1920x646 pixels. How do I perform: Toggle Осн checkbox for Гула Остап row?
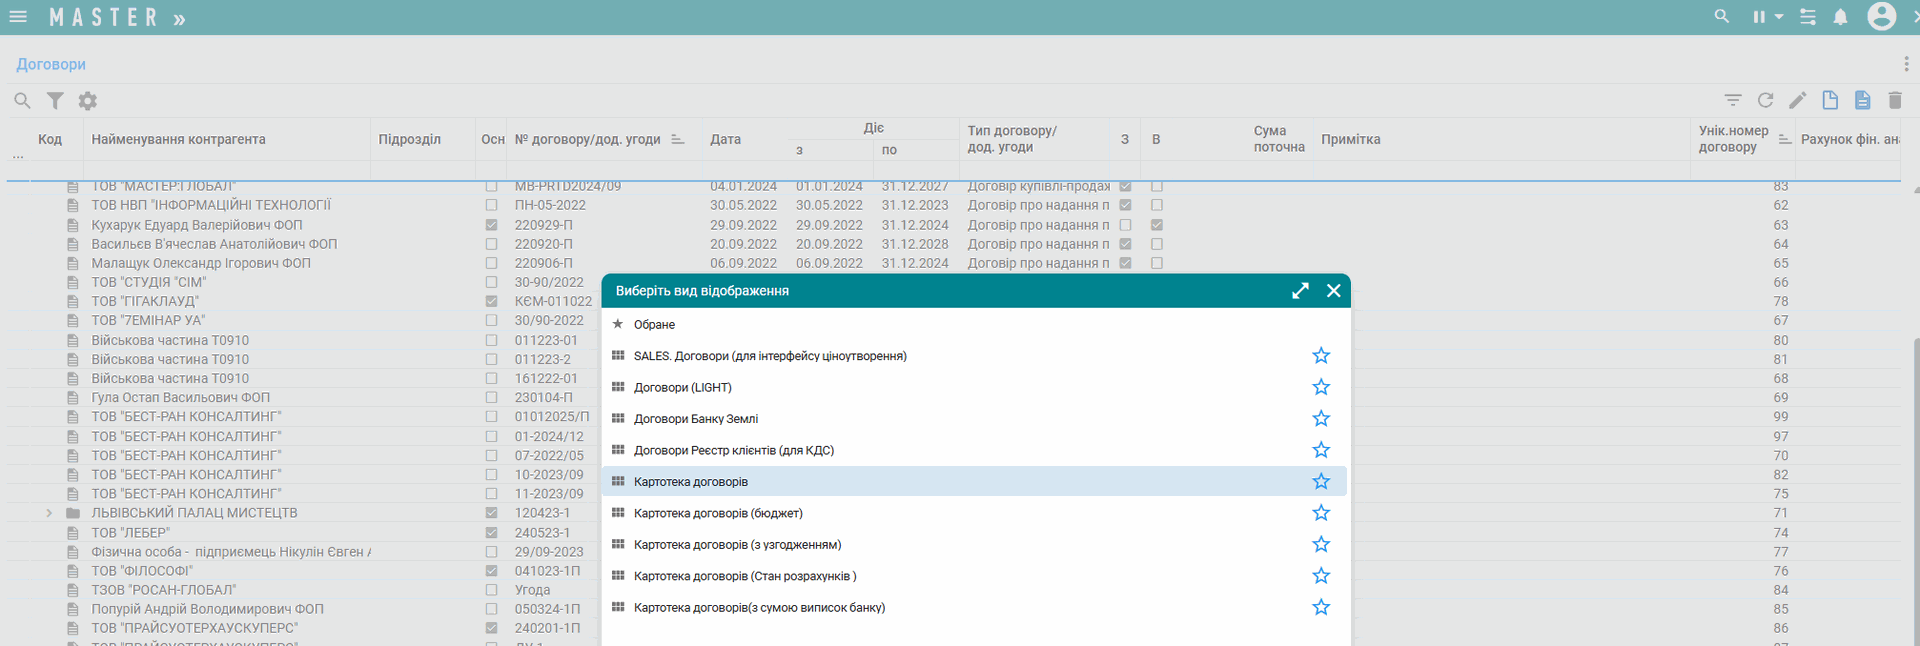(x=491, y=398)
